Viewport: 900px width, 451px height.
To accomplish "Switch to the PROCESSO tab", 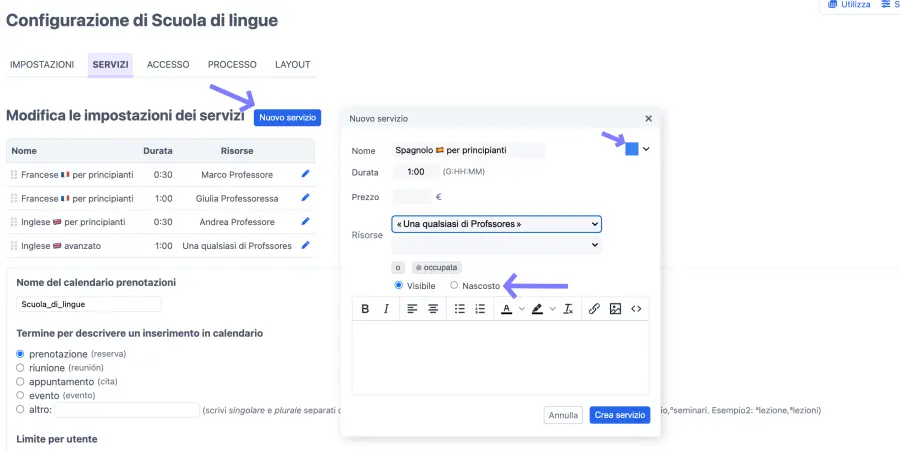I will (232, 65).
